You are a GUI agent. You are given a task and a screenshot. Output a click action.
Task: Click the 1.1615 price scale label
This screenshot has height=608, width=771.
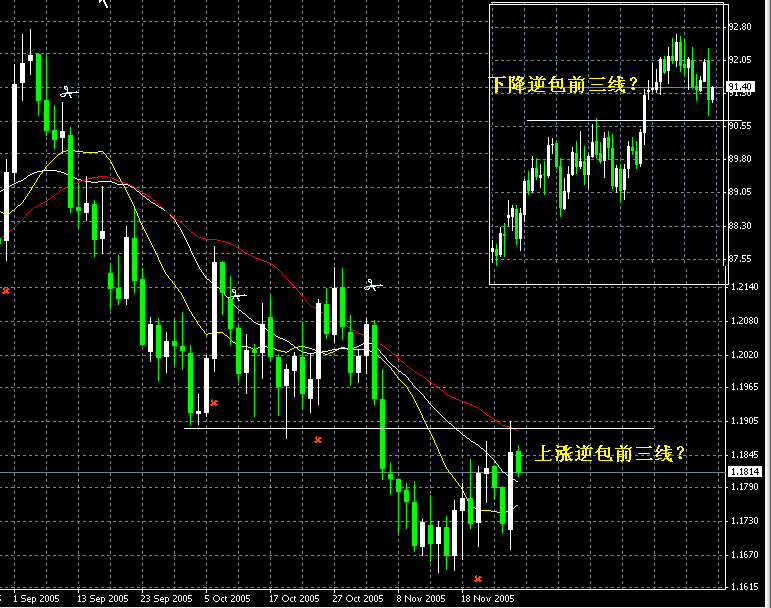tap(744, 586)
